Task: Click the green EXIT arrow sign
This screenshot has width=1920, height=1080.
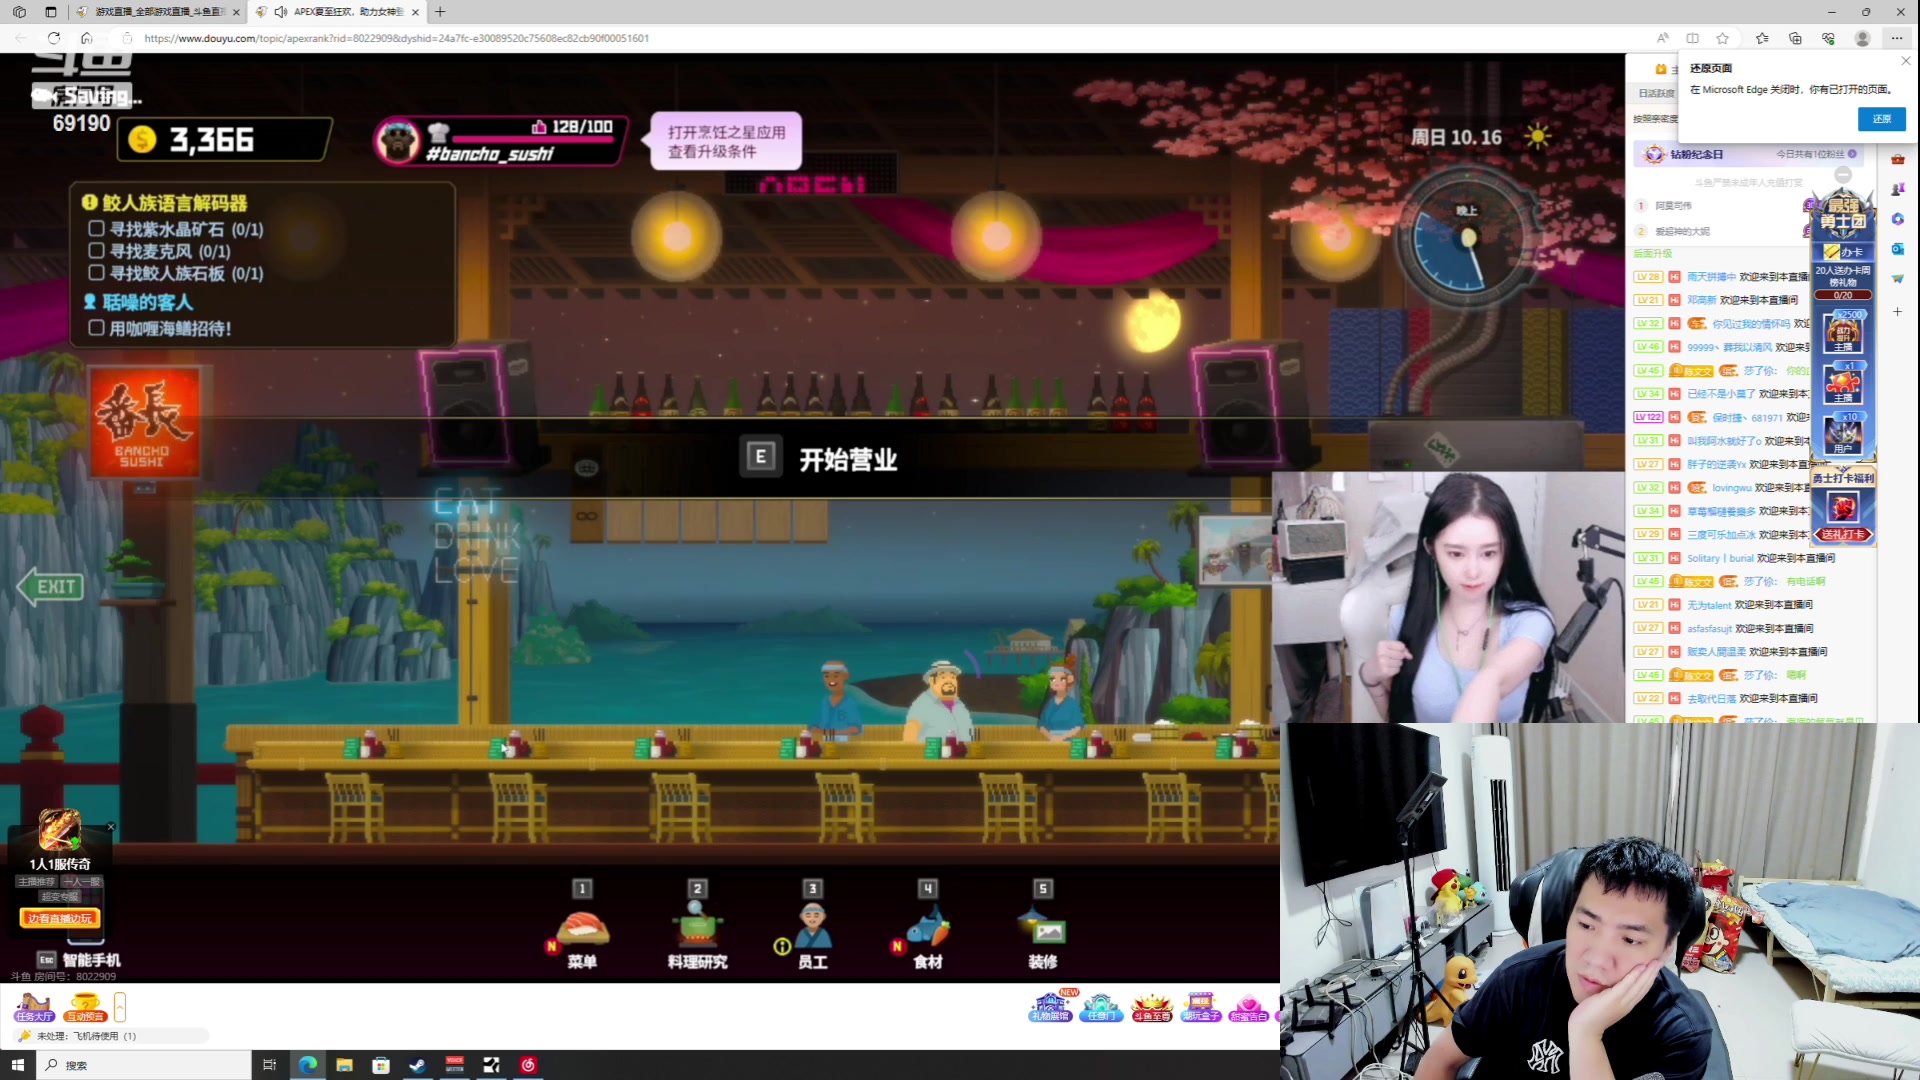Action: (x=52, y=587)
